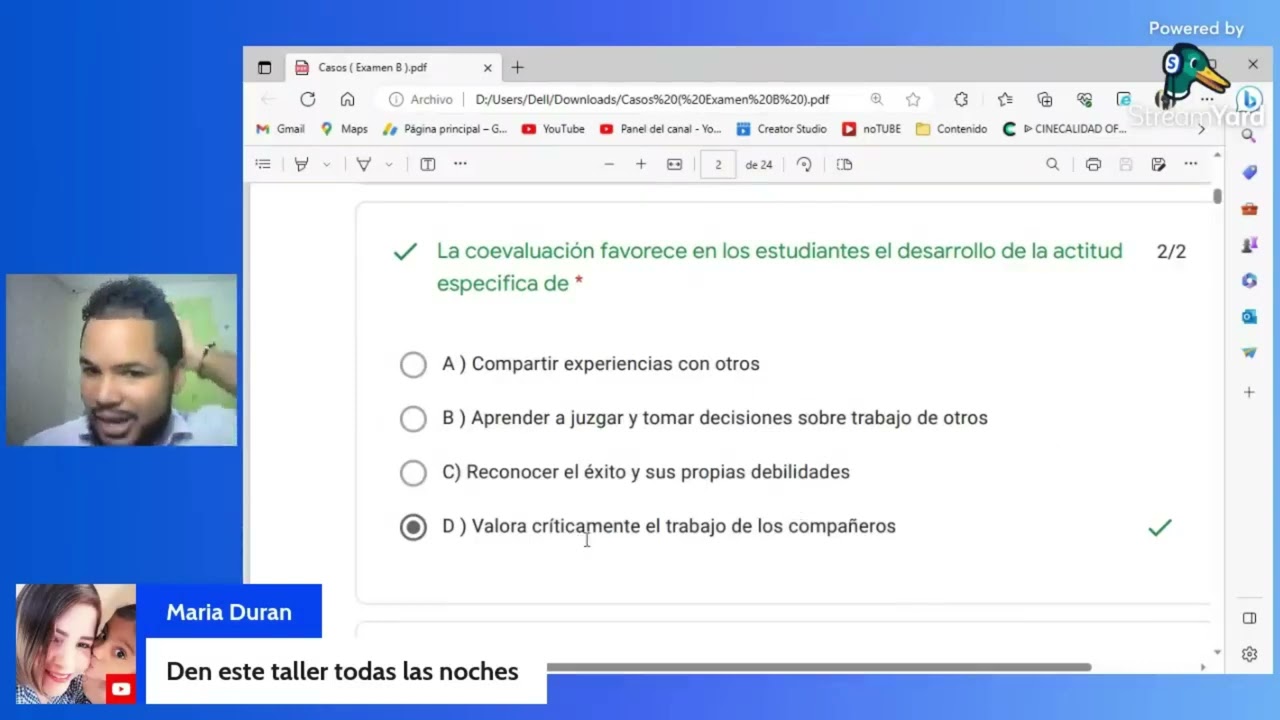The image size is (1280, 720).
Task: Open sidebar settings gear
Action: (x=1249, y=654)
